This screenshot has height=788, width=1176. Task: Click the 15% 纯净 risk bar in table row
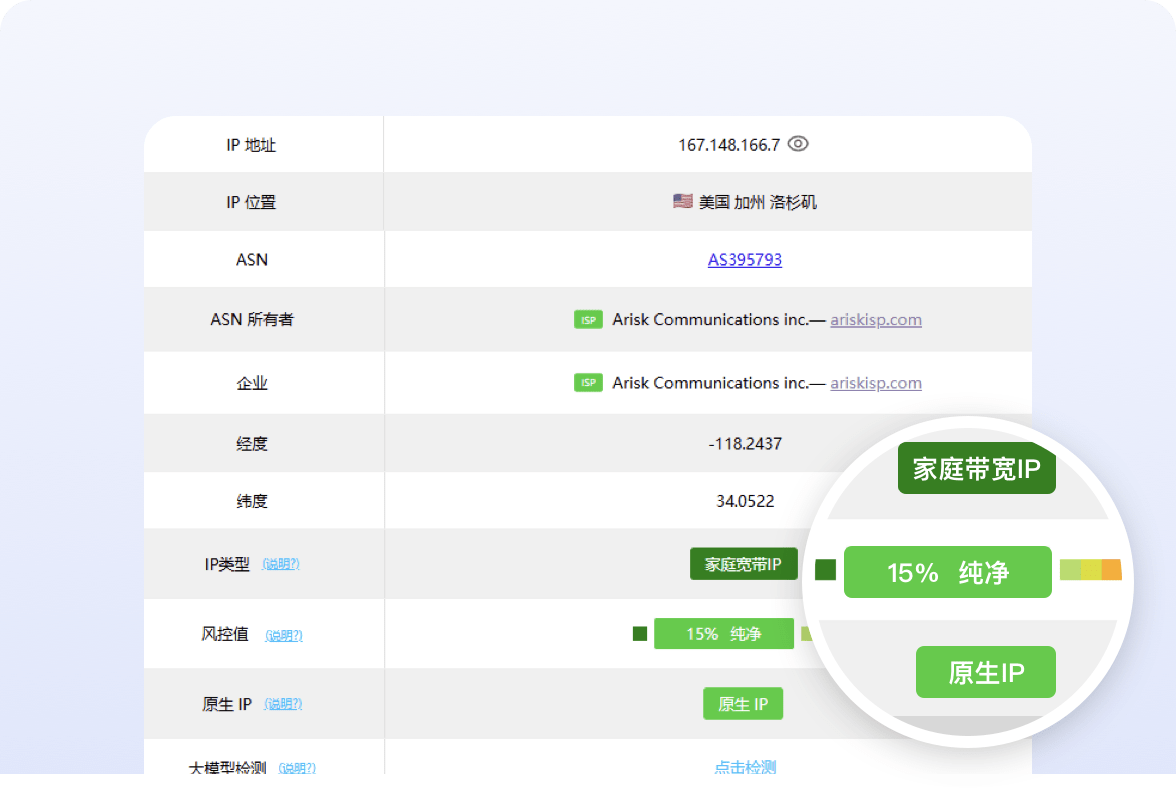[724, 634]
